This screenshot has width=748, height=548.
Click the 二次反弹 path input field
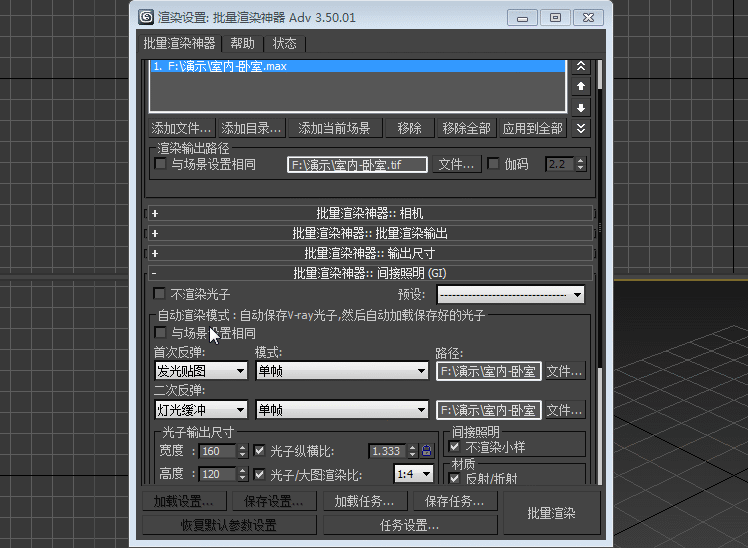coord(488,410)
